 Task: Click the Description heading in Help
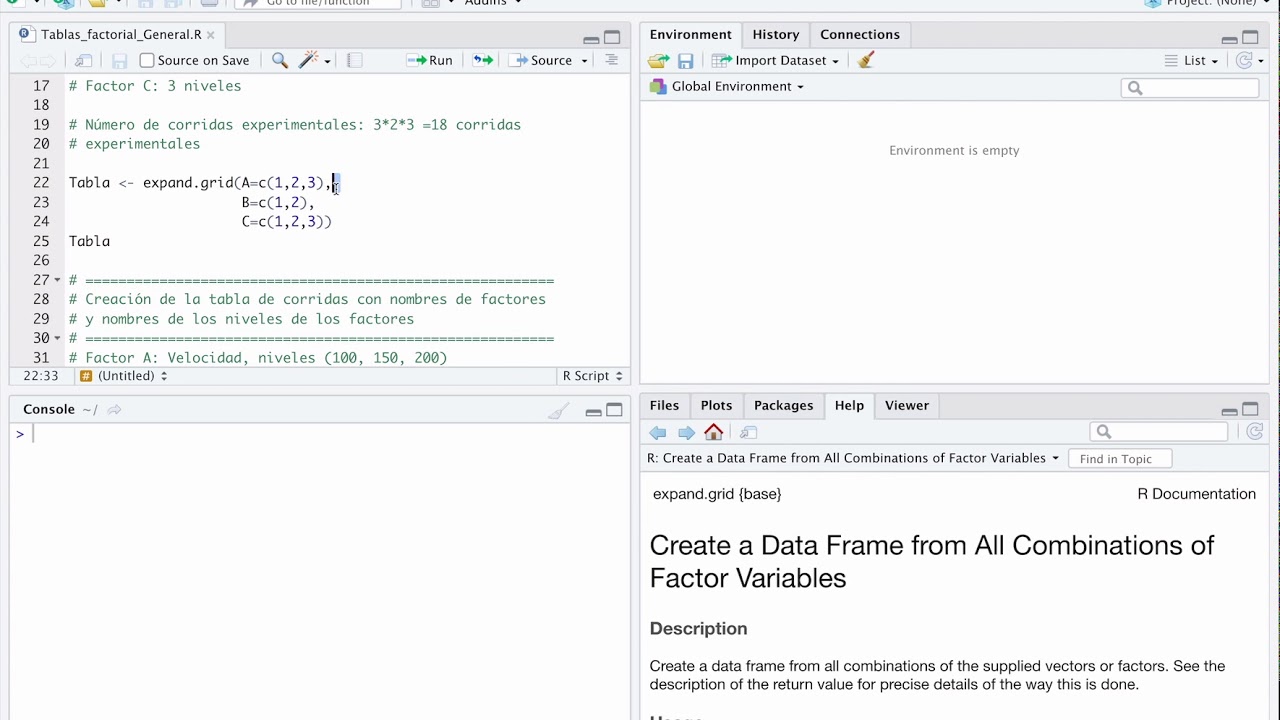(x=698, y=629)
